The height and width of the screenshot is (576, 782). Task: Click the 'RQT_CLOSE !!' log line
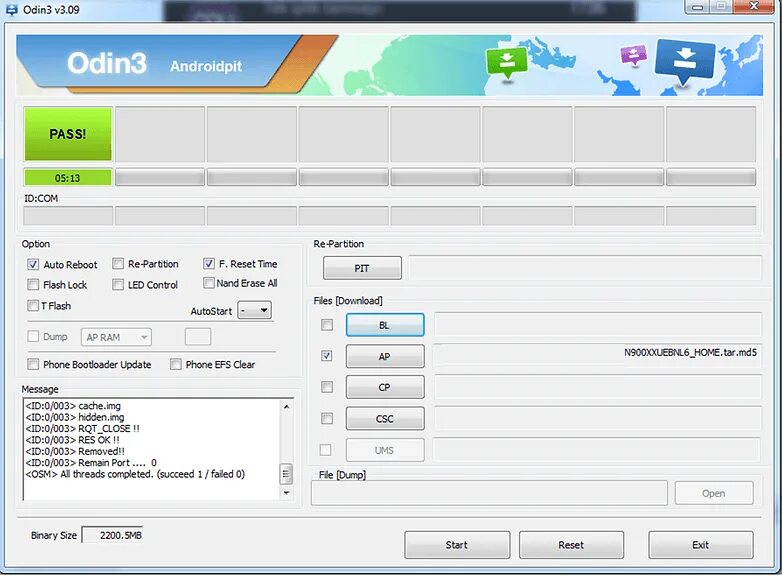pyautogui.click(x=82, y=428)
